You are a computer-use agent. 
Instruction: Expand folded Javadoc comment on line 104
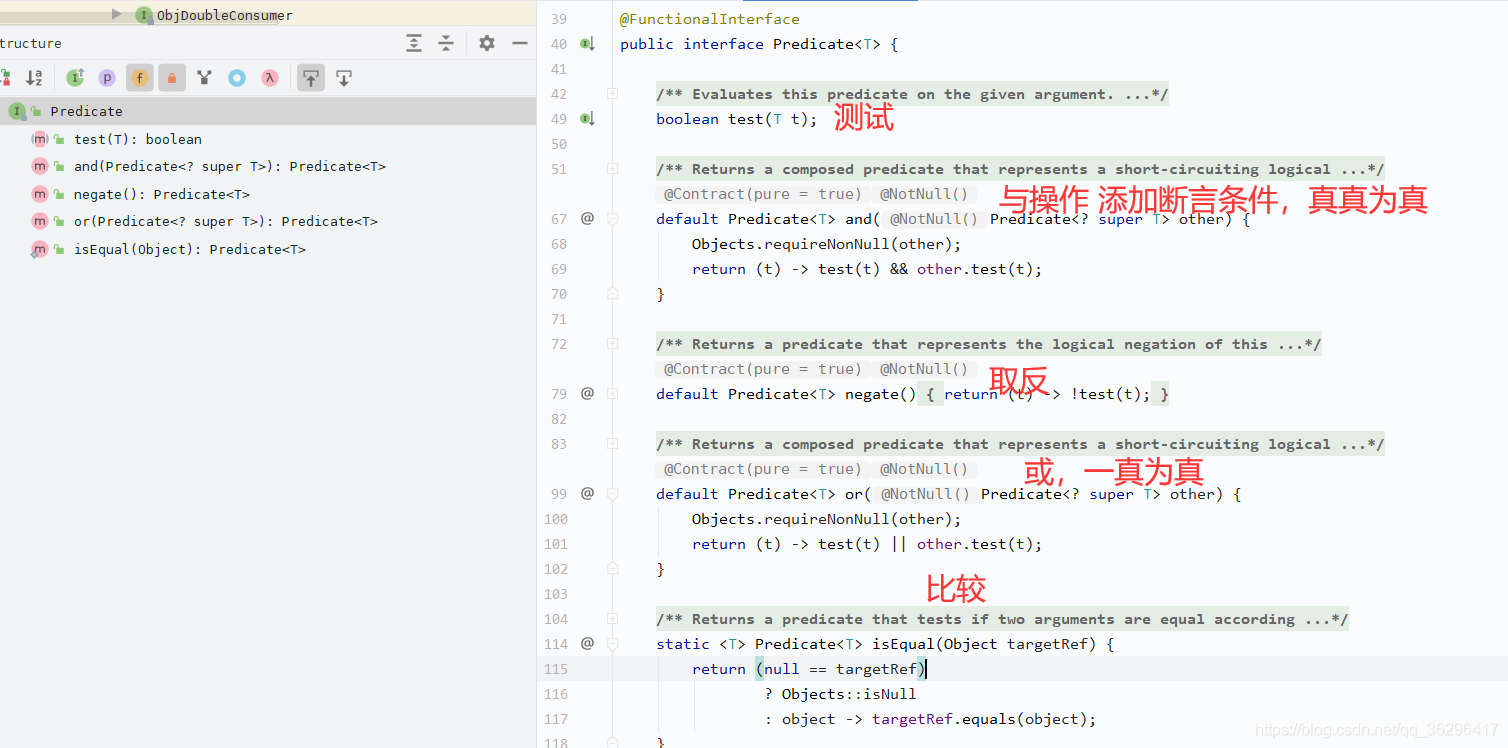(x=613, y=619)
